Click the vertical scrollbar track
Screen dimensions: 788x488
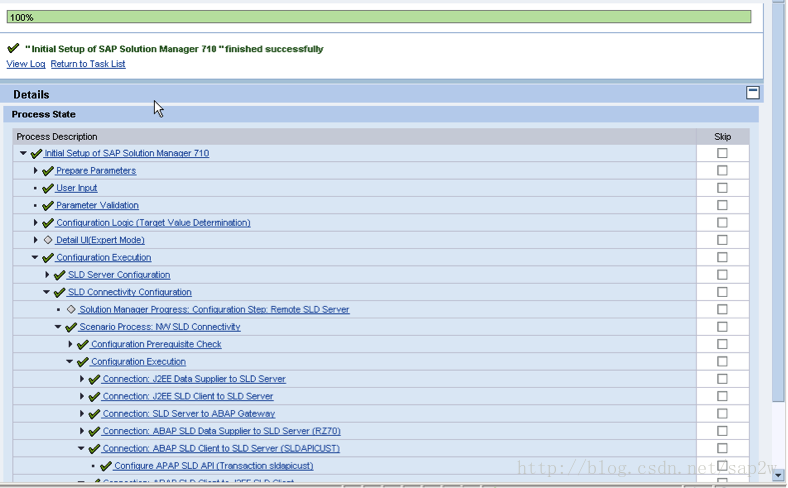pyautogui.click(x=778, y=435)
